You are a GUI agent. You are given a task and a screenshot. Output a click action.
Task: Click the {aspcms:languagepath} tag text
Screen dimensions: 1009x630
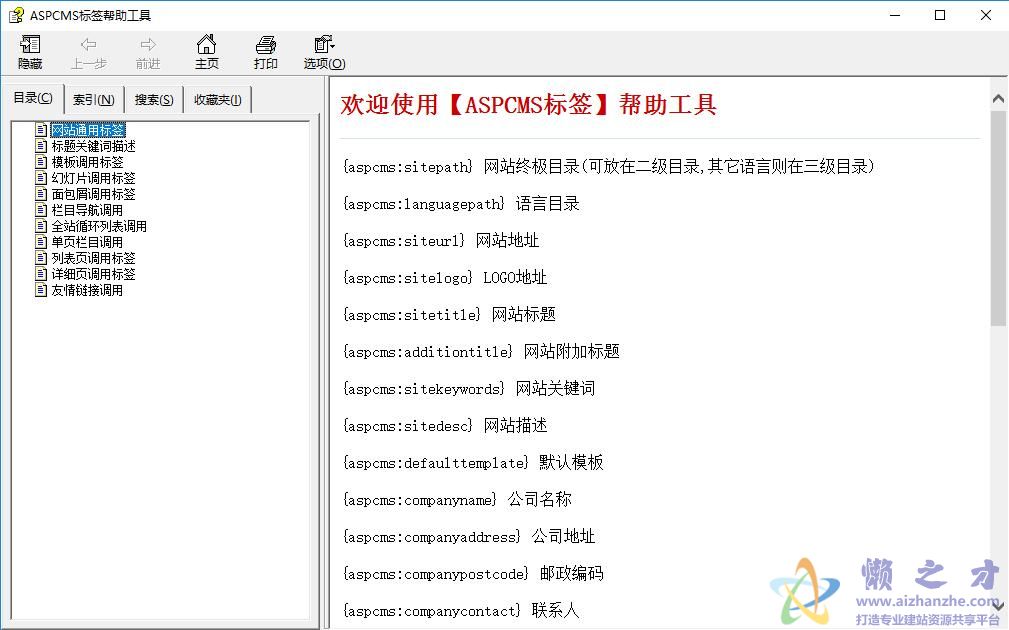click(x=423, y=204)
